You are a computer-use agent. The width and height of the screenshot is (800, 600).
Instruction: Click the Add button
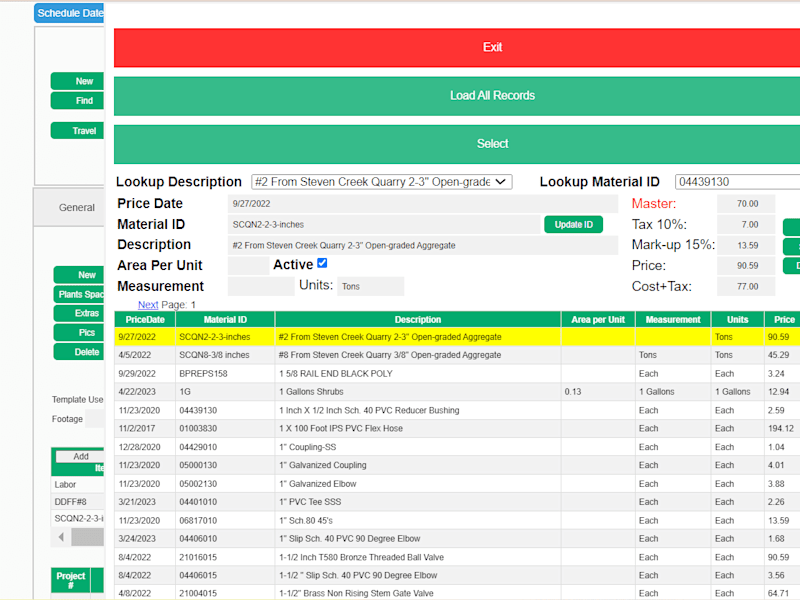[x=80, y=457]
